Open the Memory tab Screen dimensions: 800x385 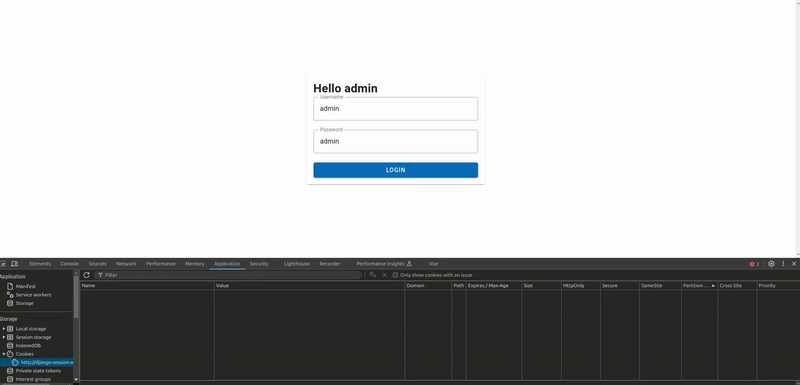coord(194,264)
